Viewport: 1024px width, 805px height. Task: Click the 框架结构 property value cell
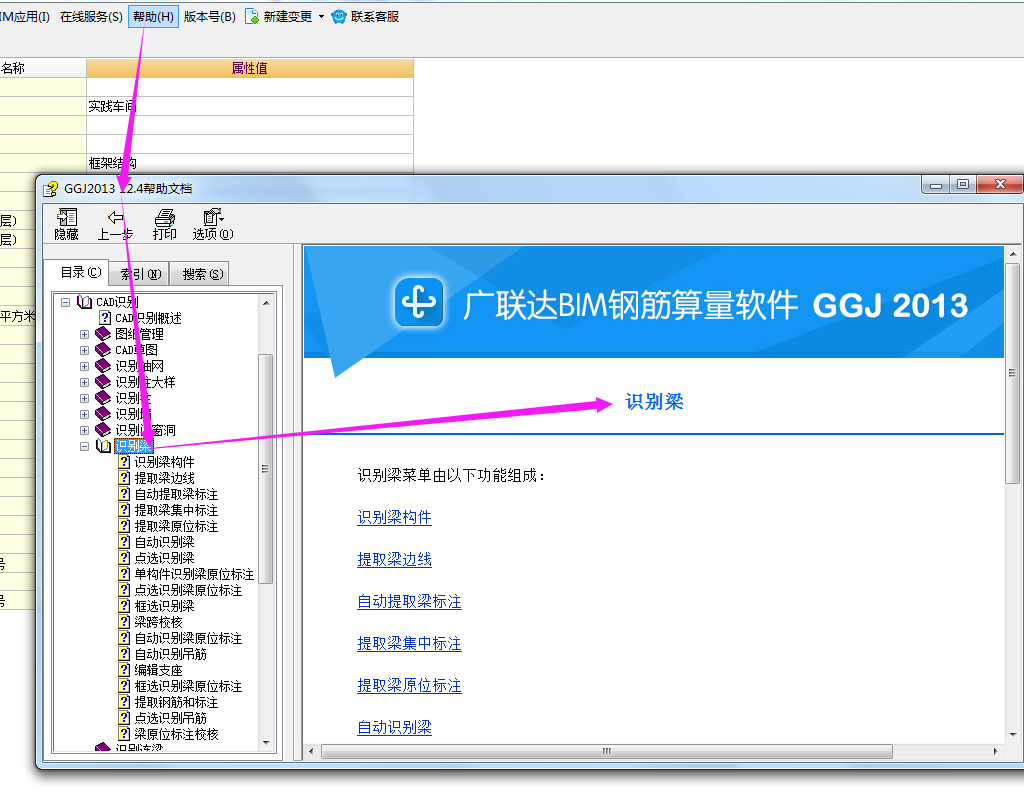[249, 163]
